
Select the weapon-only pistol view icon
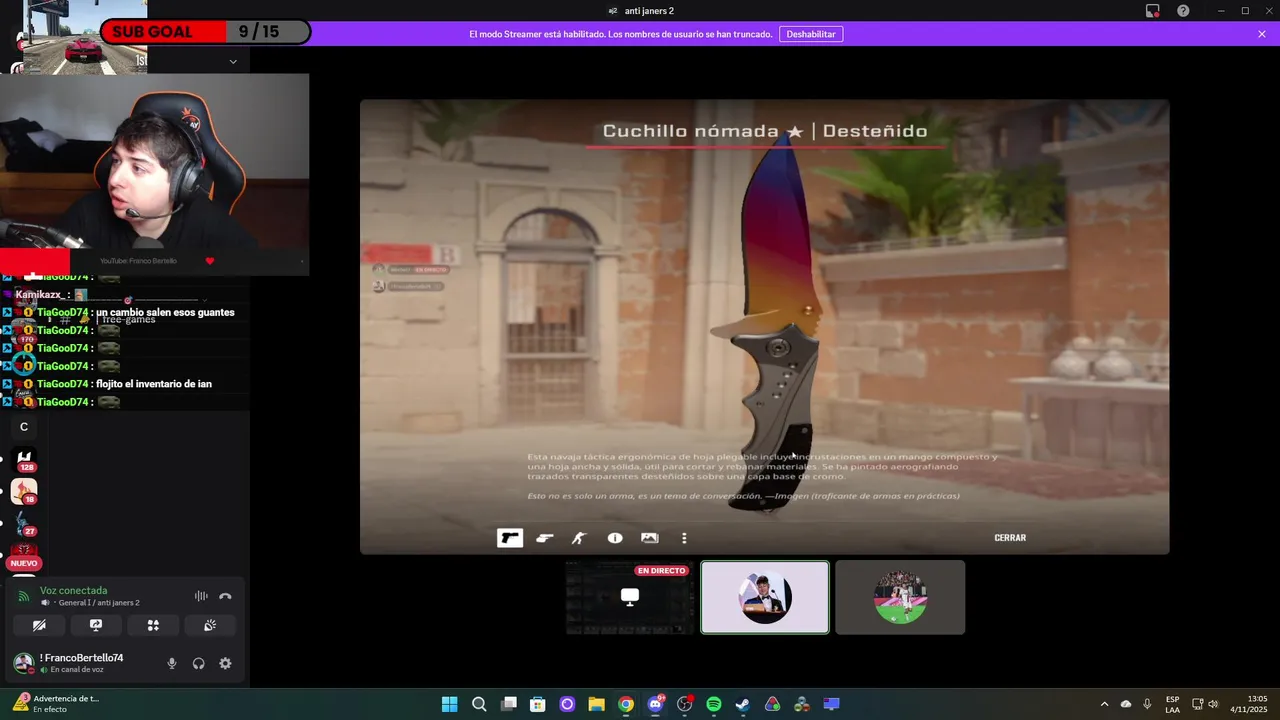coord(510,538)
